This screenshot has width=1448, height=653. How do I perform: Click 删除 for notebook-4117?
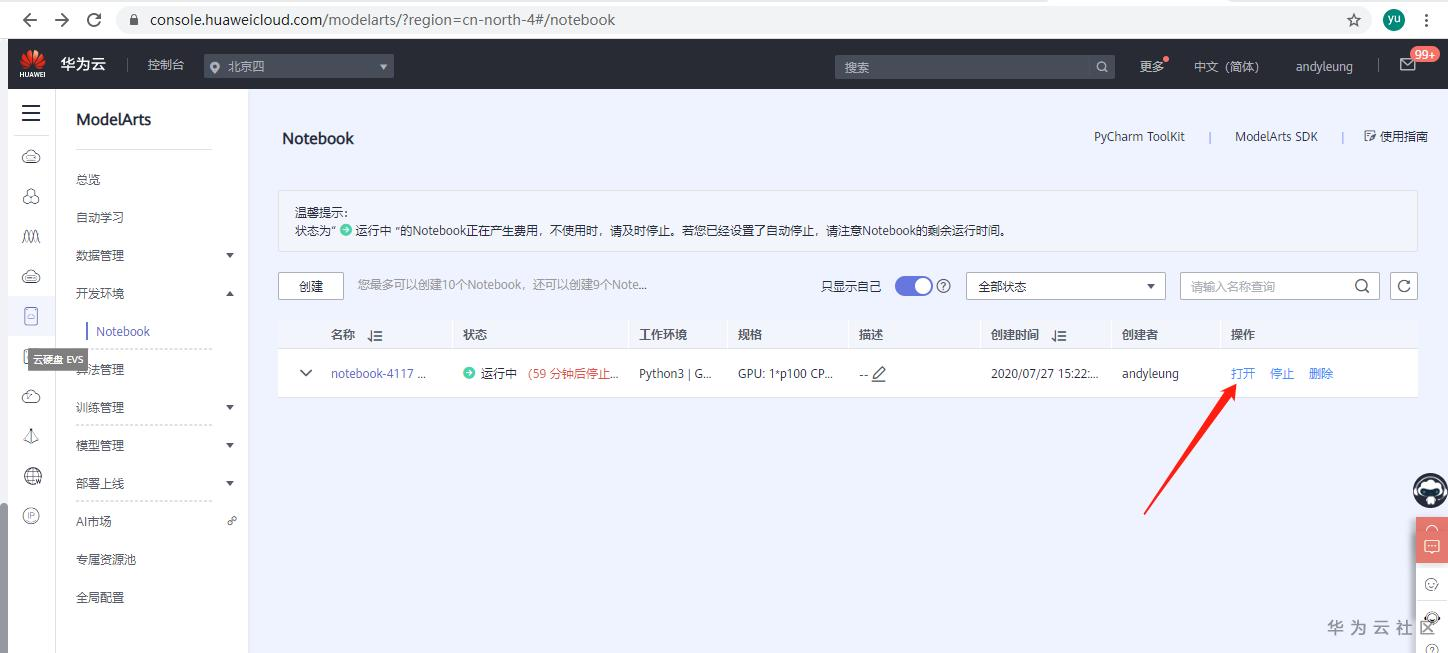pos(1321,373)
